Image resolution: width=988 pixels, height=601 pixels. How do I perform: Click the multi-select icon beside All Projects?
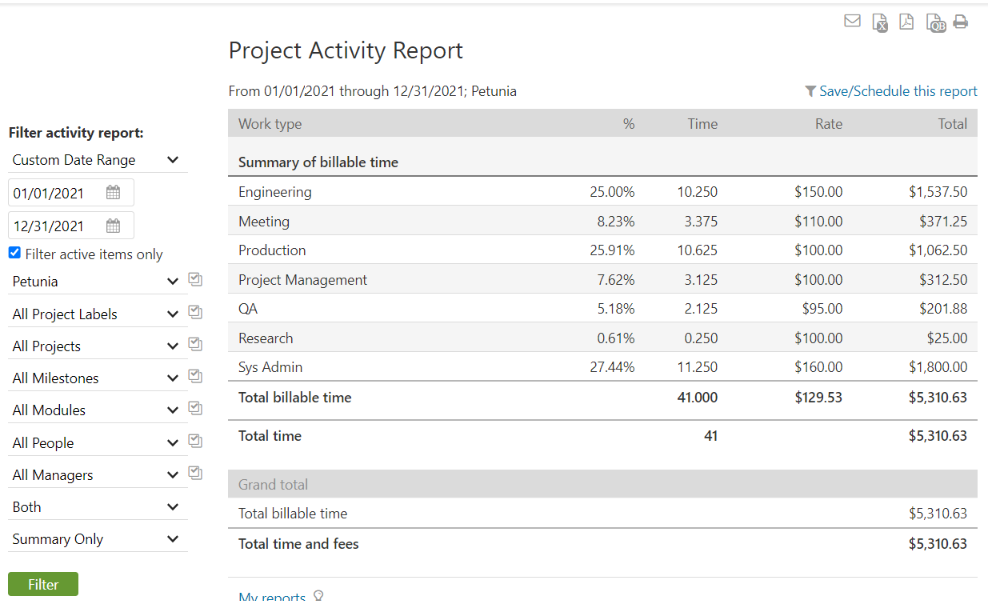196,345
